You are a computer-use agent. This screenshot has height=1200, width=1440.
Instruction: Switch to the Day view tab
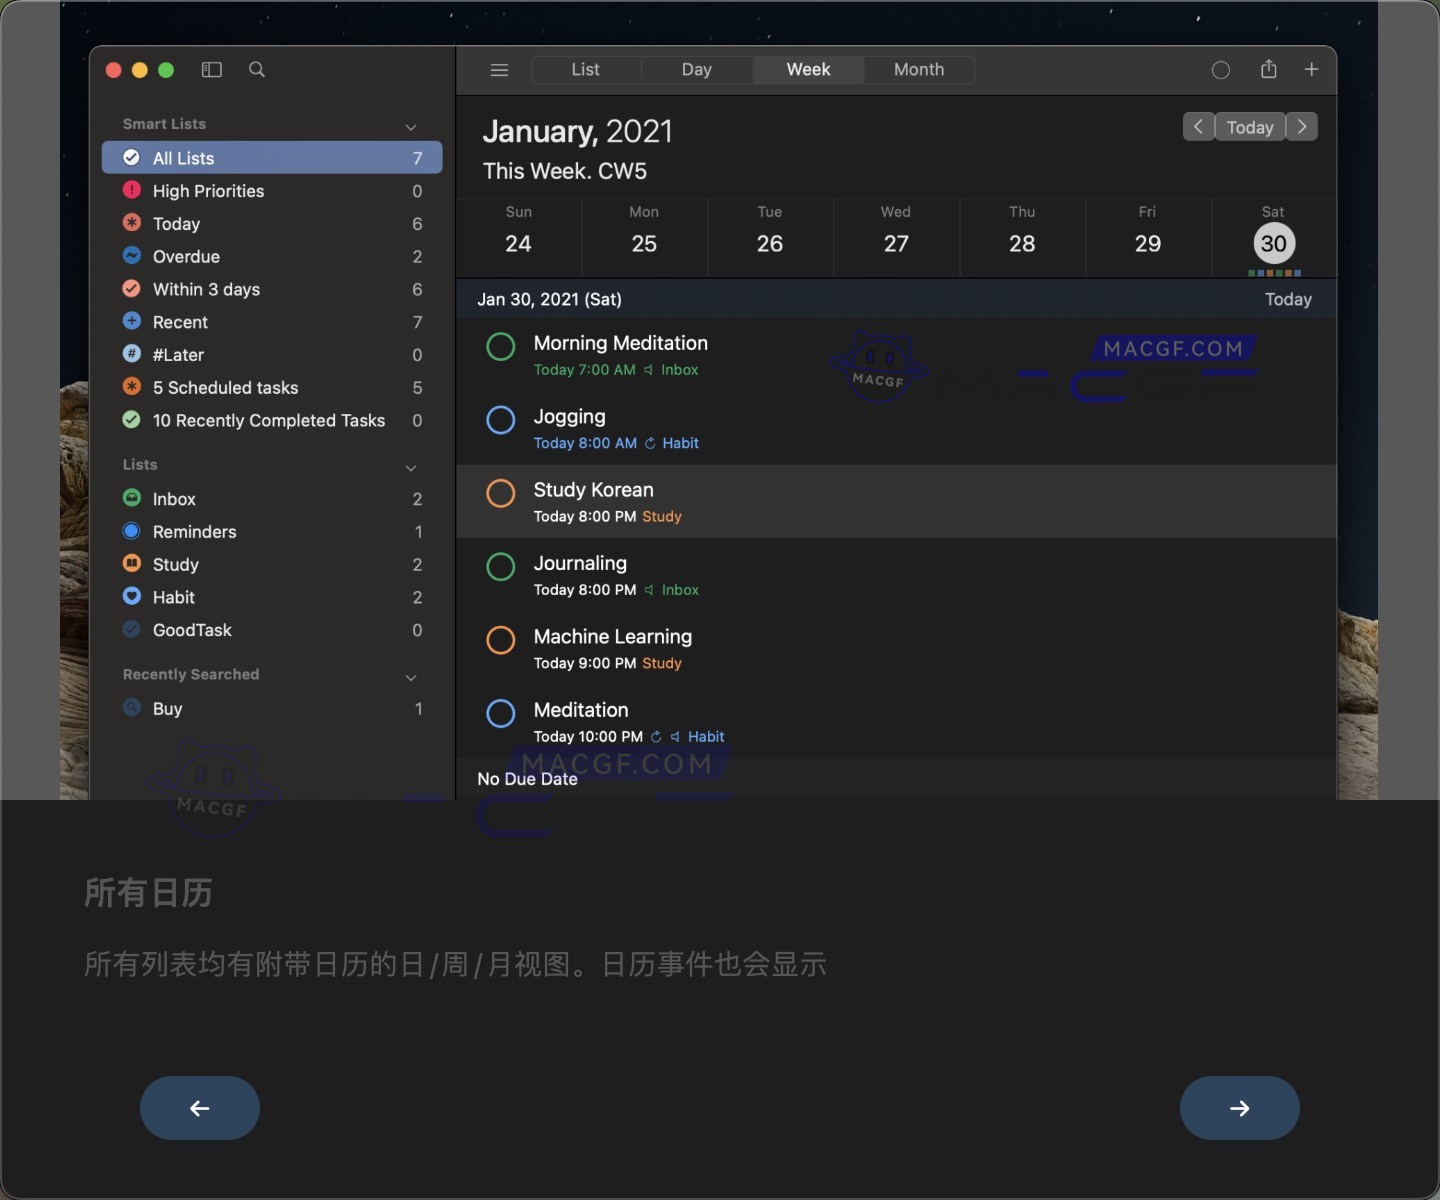pyautogui.click(x=697, y=70)
